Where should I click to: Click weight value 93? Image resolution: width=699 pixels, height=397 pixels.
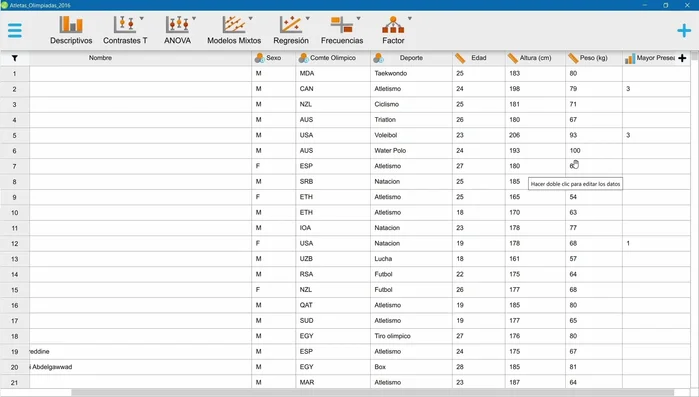(594, 135)
